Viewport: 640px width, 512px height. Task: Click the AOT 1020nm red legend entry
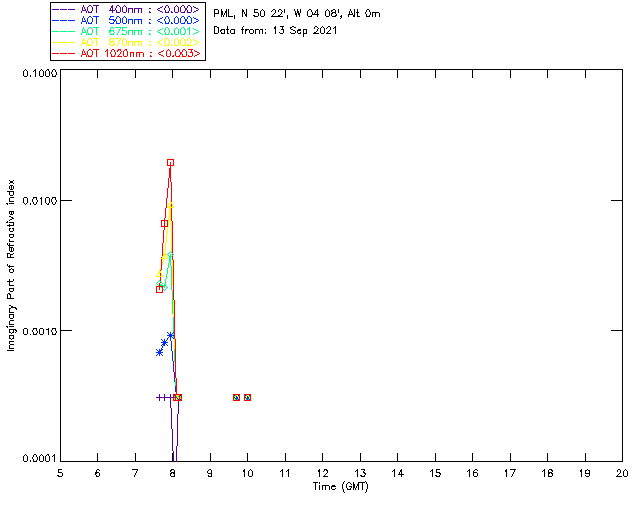point(127,53)
